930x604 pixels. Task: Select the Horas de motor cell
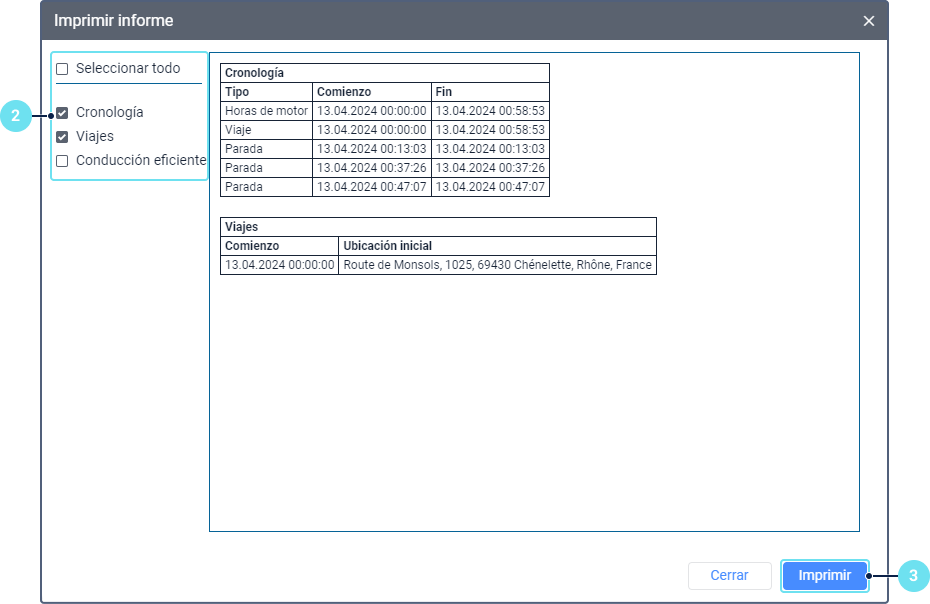(266, 111)
